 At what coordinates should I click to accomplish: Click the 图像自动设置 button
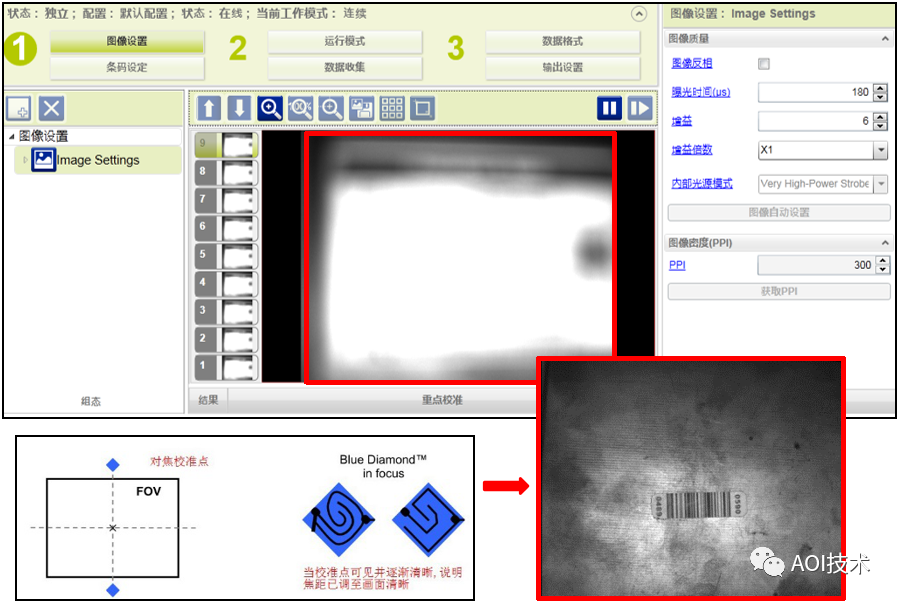click(779, 213)
